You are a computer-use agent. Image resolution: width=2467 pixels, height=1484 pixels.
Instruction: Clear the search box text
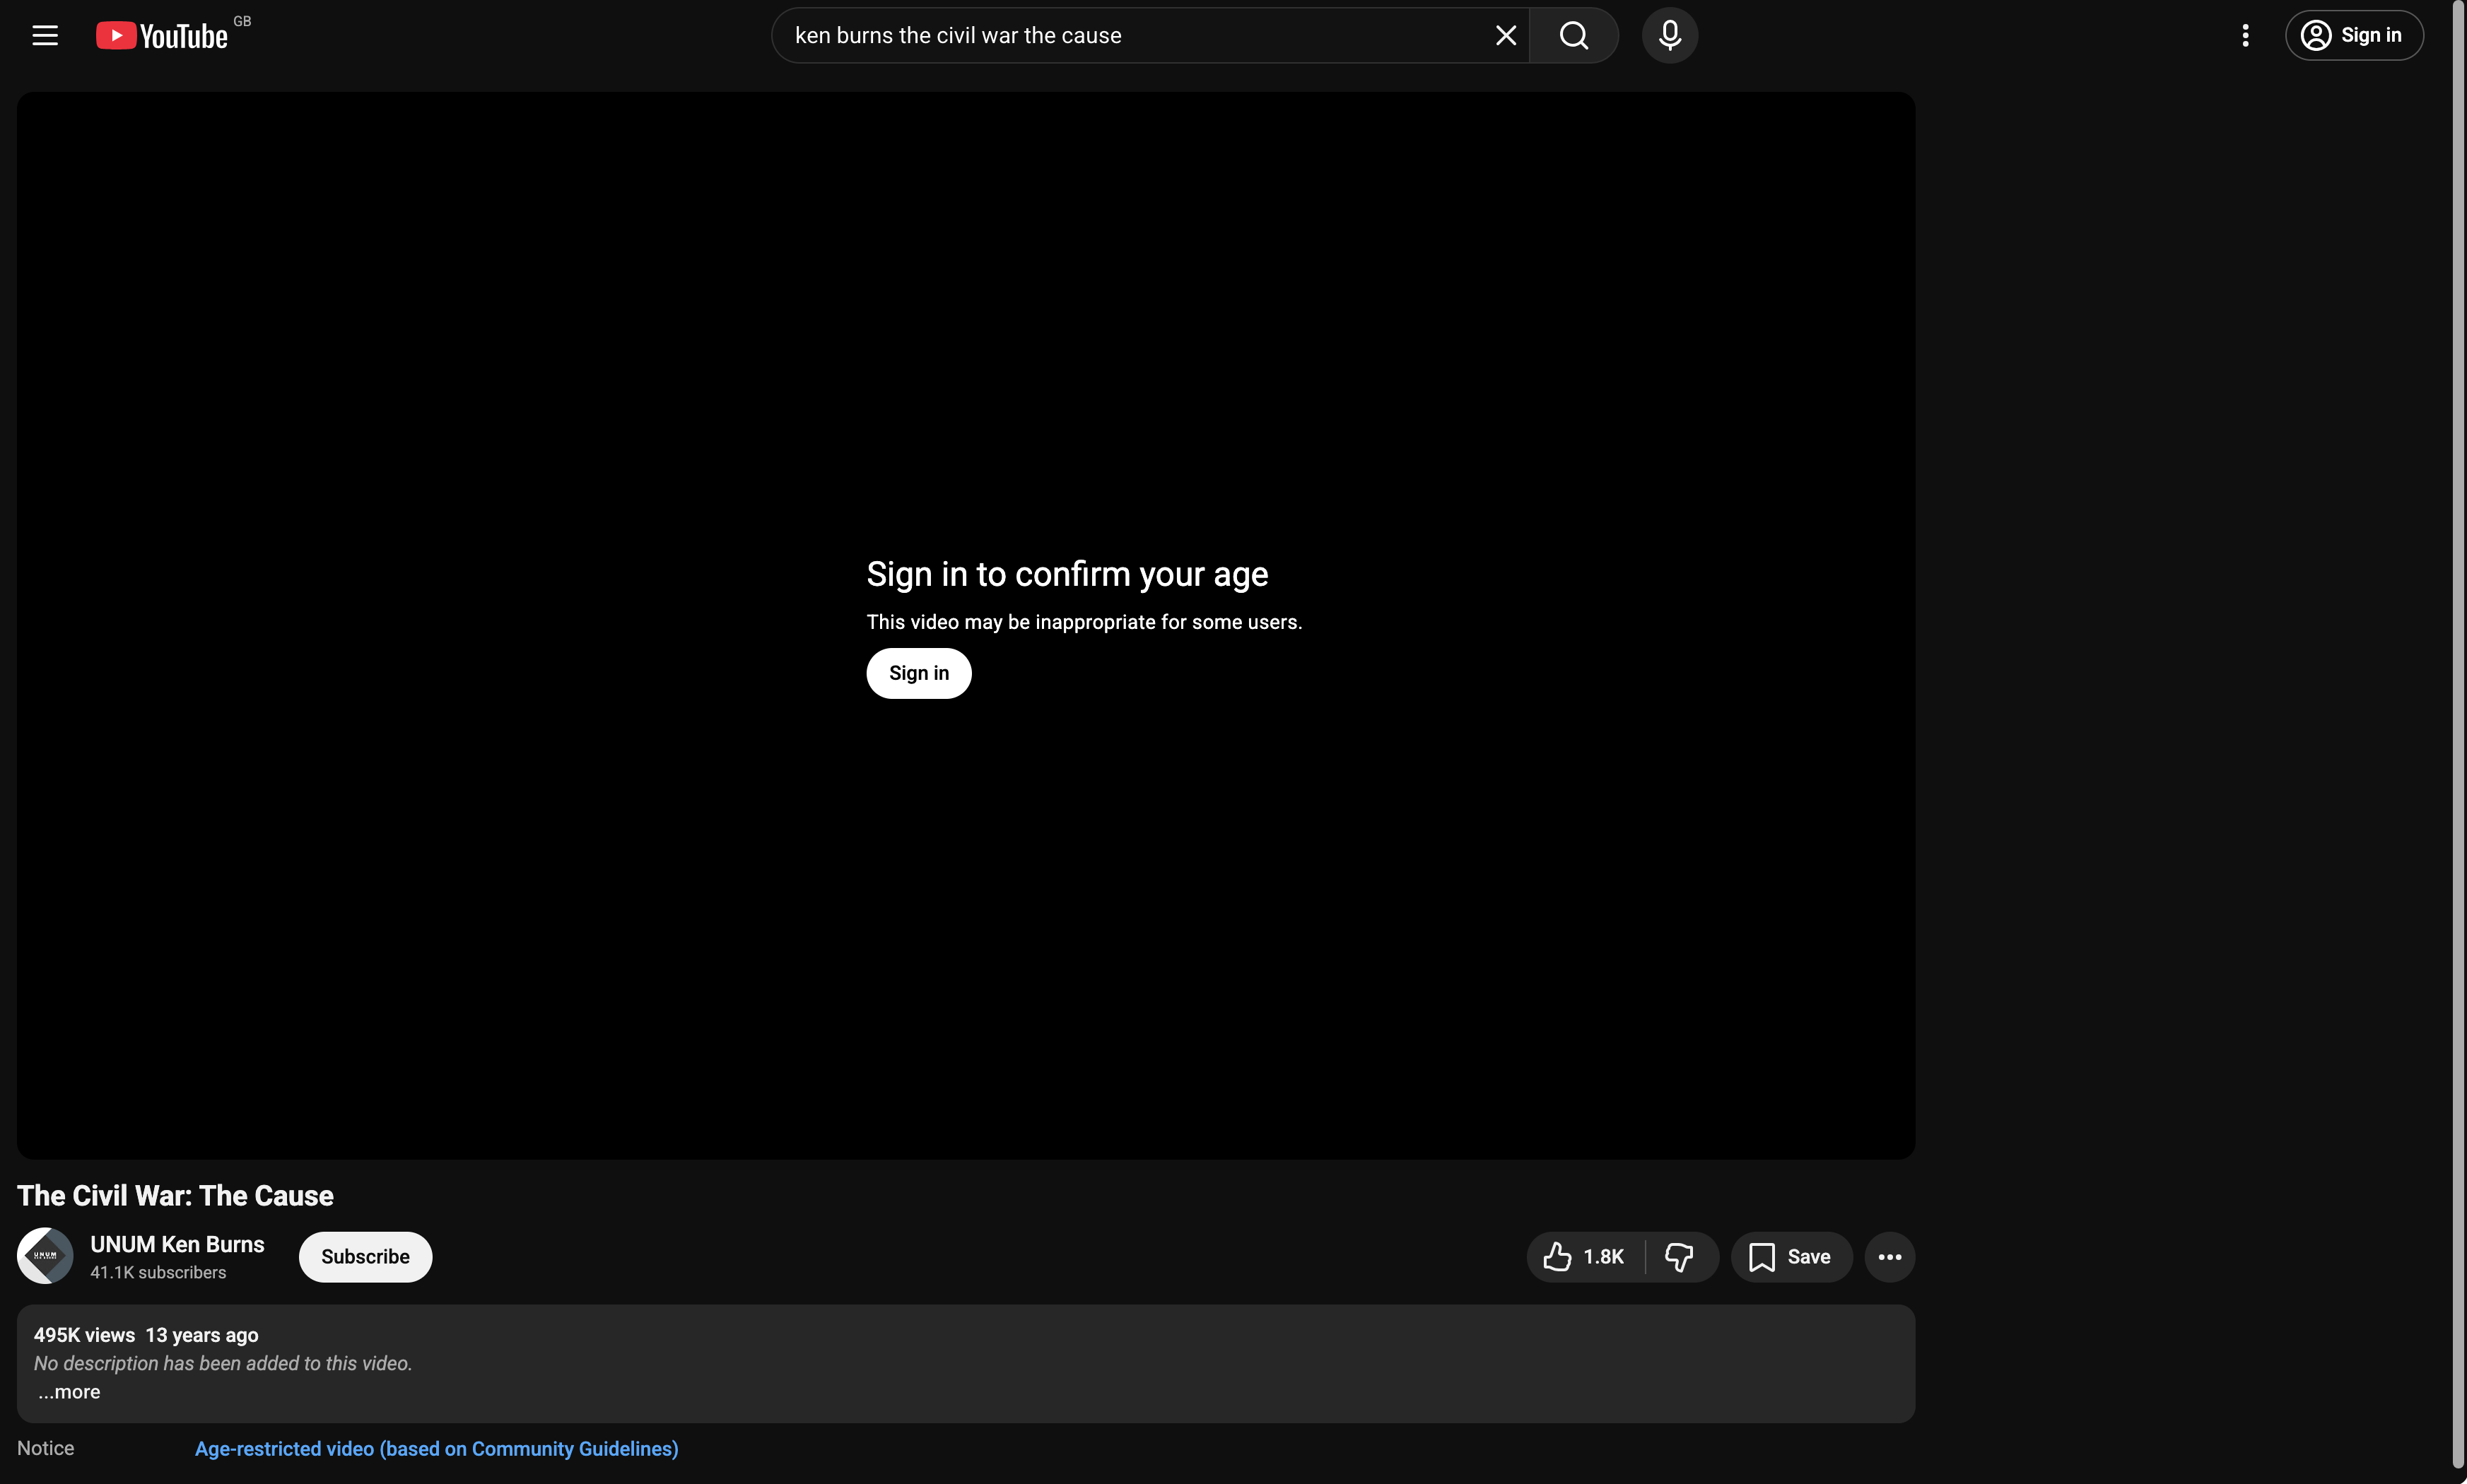click(1505, 36)
